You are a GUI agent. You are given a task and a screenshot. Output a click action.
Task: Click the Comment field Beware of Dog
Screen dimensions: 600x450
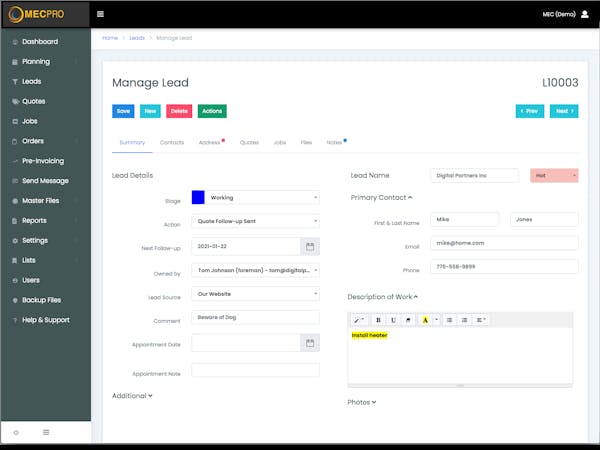[x=255, y=317]
